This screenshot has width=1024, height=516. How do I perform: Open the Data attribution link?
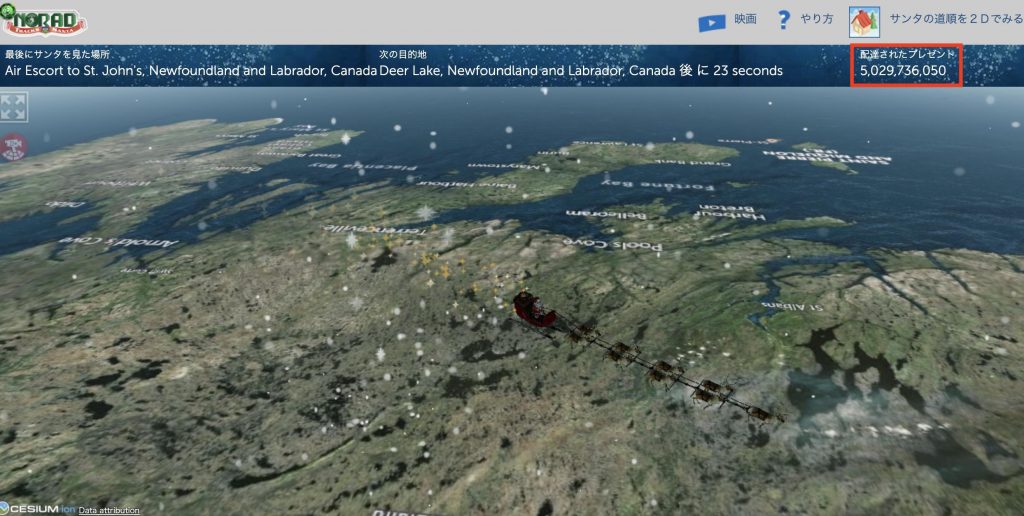[x=109, y=510]
